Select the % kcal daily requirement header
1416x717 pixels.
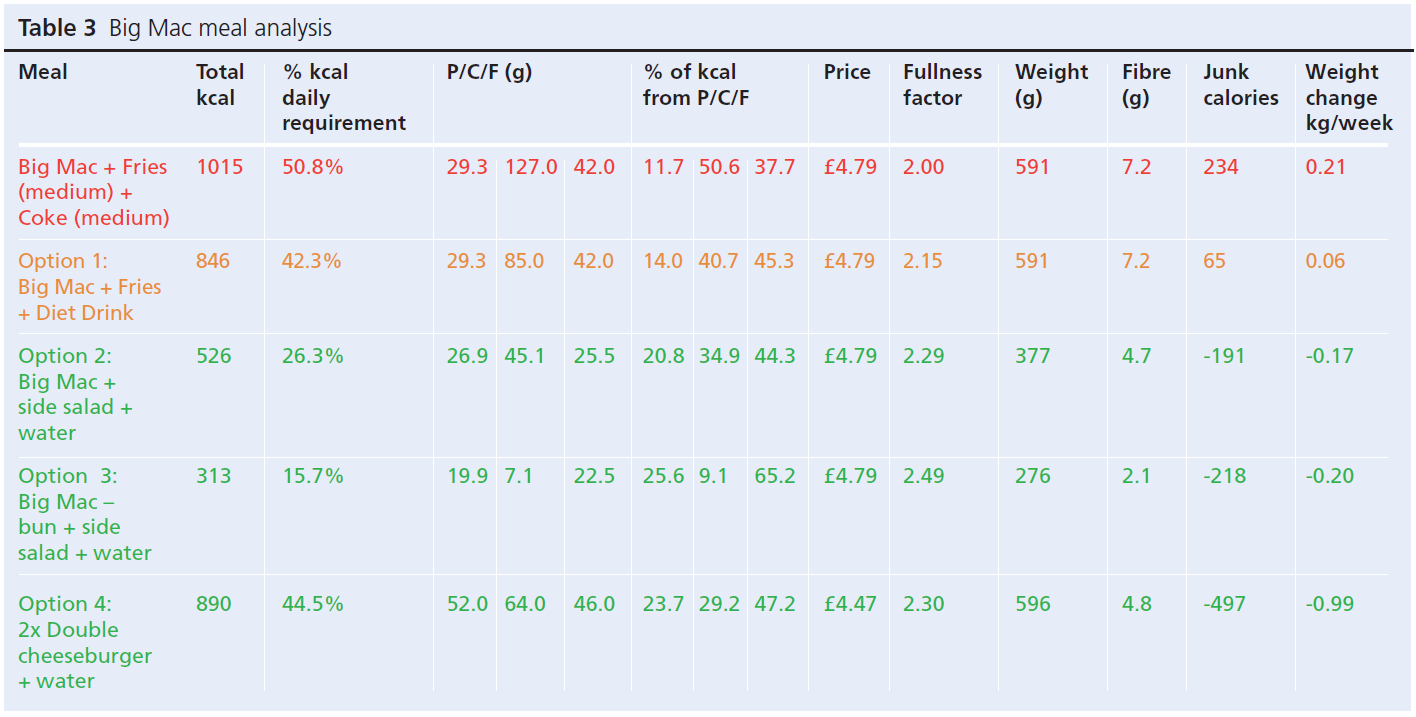[x=343, y=98]
